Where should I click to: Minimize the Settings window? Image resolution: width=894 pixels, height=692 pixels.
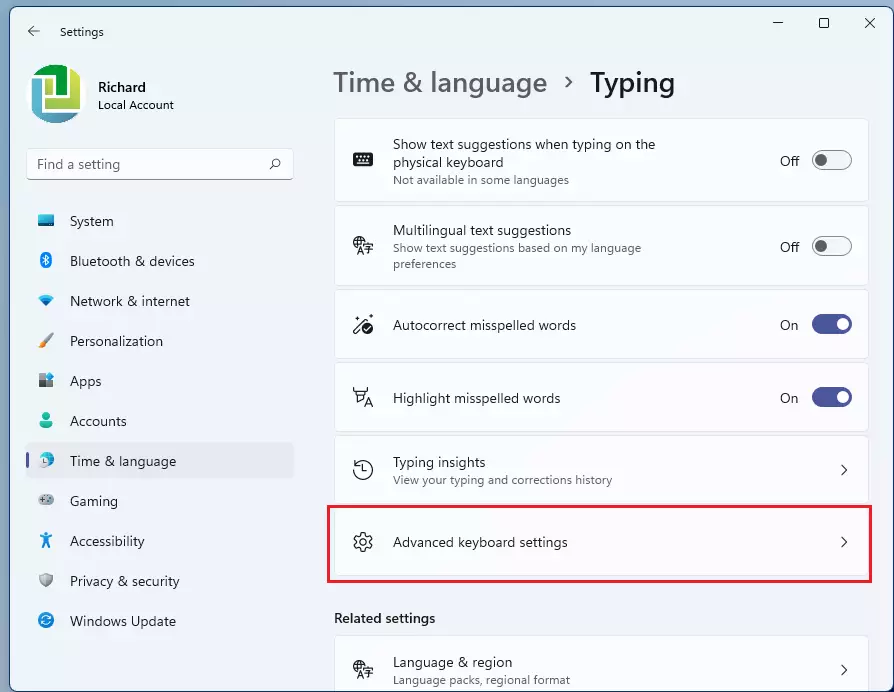[778, 23]
